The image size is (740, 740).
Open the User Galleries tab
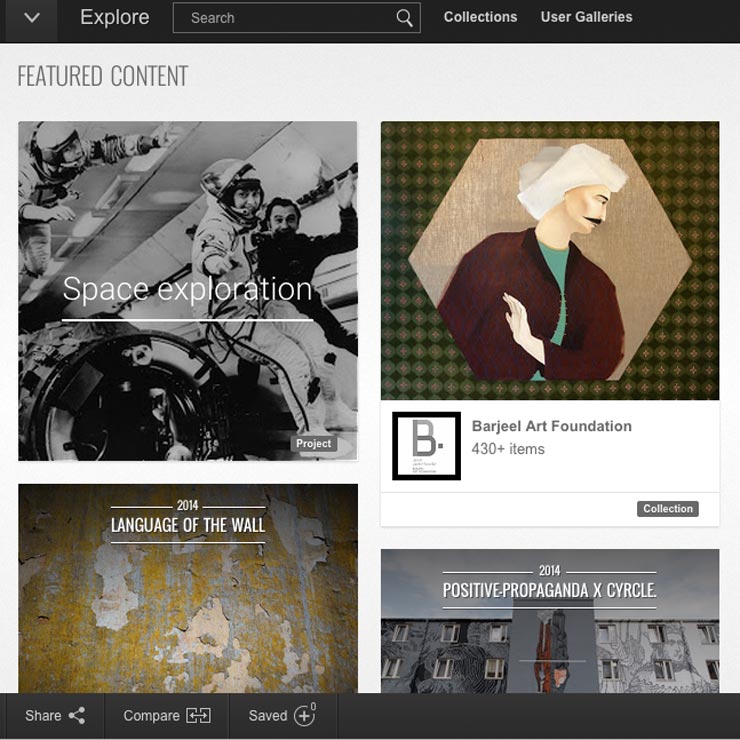click(x=586, y=17)
